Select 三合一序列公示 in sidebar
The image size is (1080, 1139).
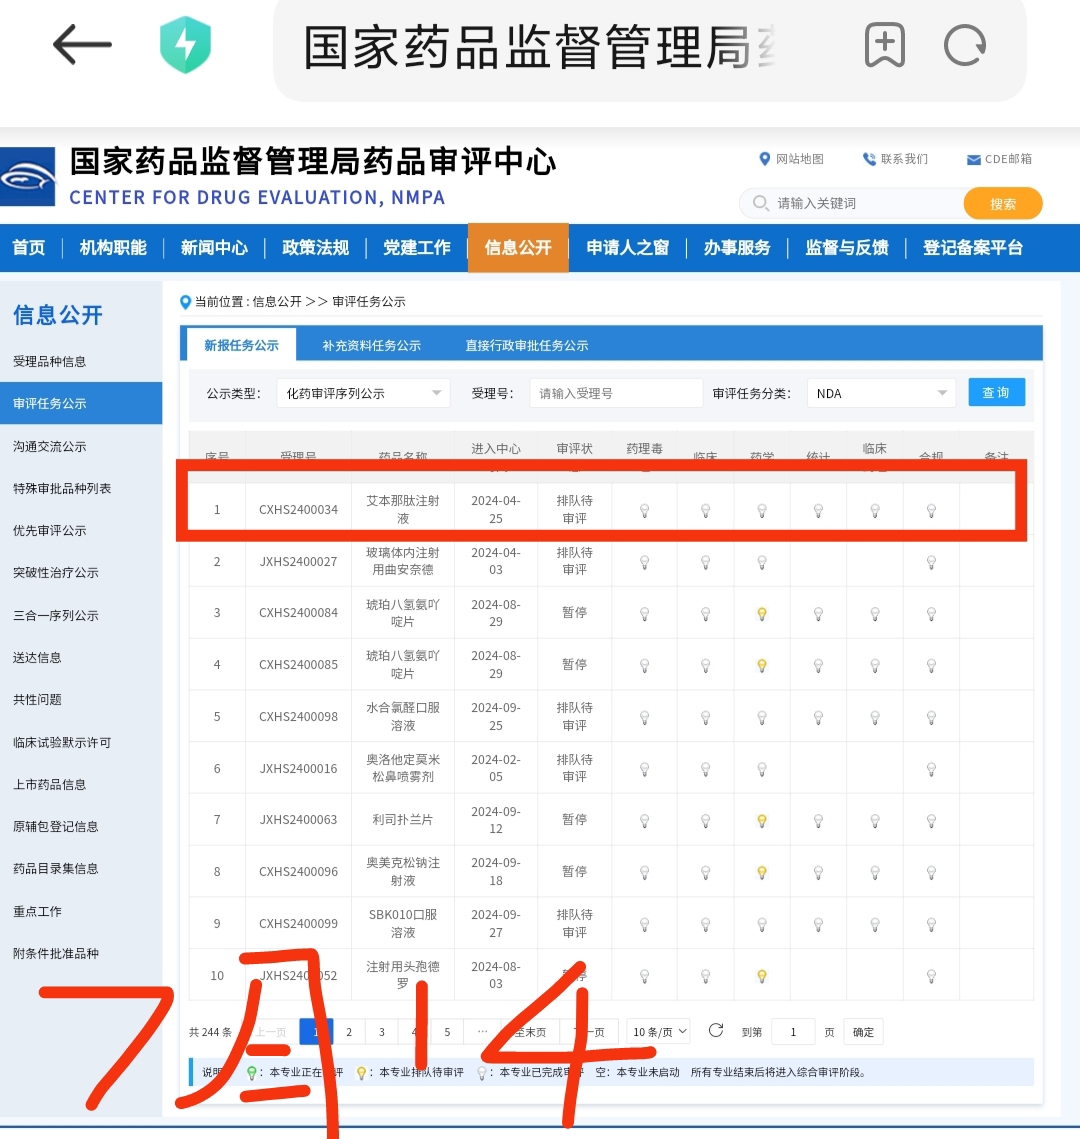55,615
